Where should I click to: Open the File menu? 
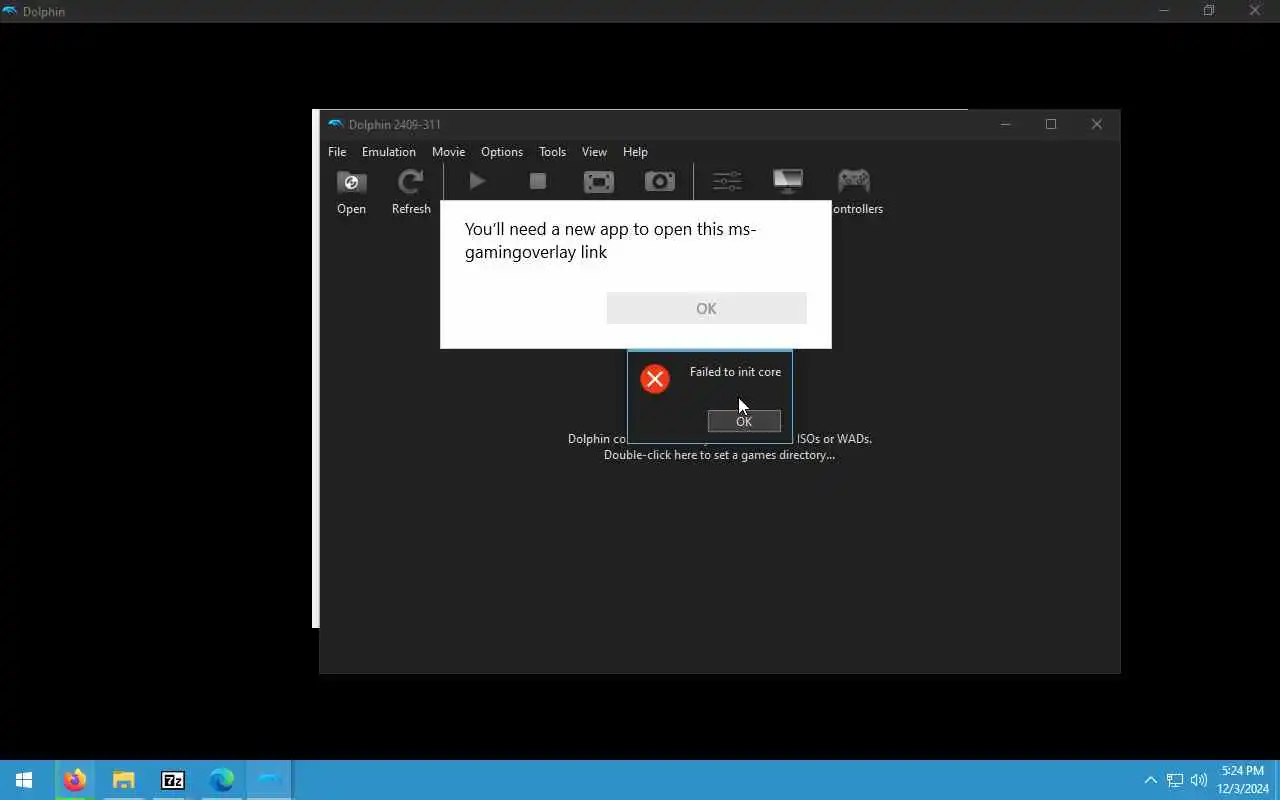tap(337, 152)
